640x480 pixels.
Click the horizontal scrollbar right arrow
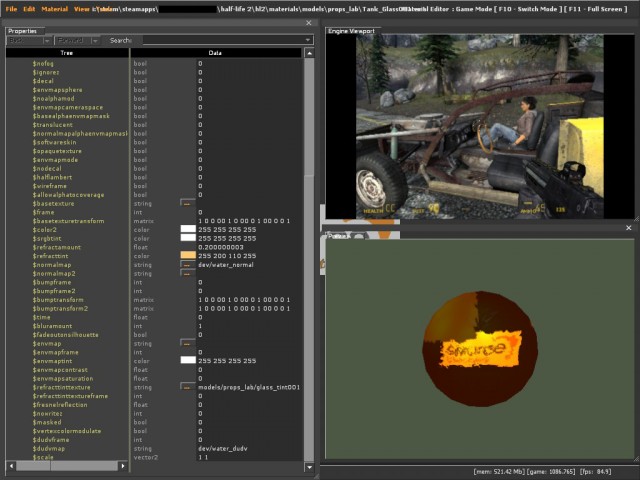(x=123, y=466)
